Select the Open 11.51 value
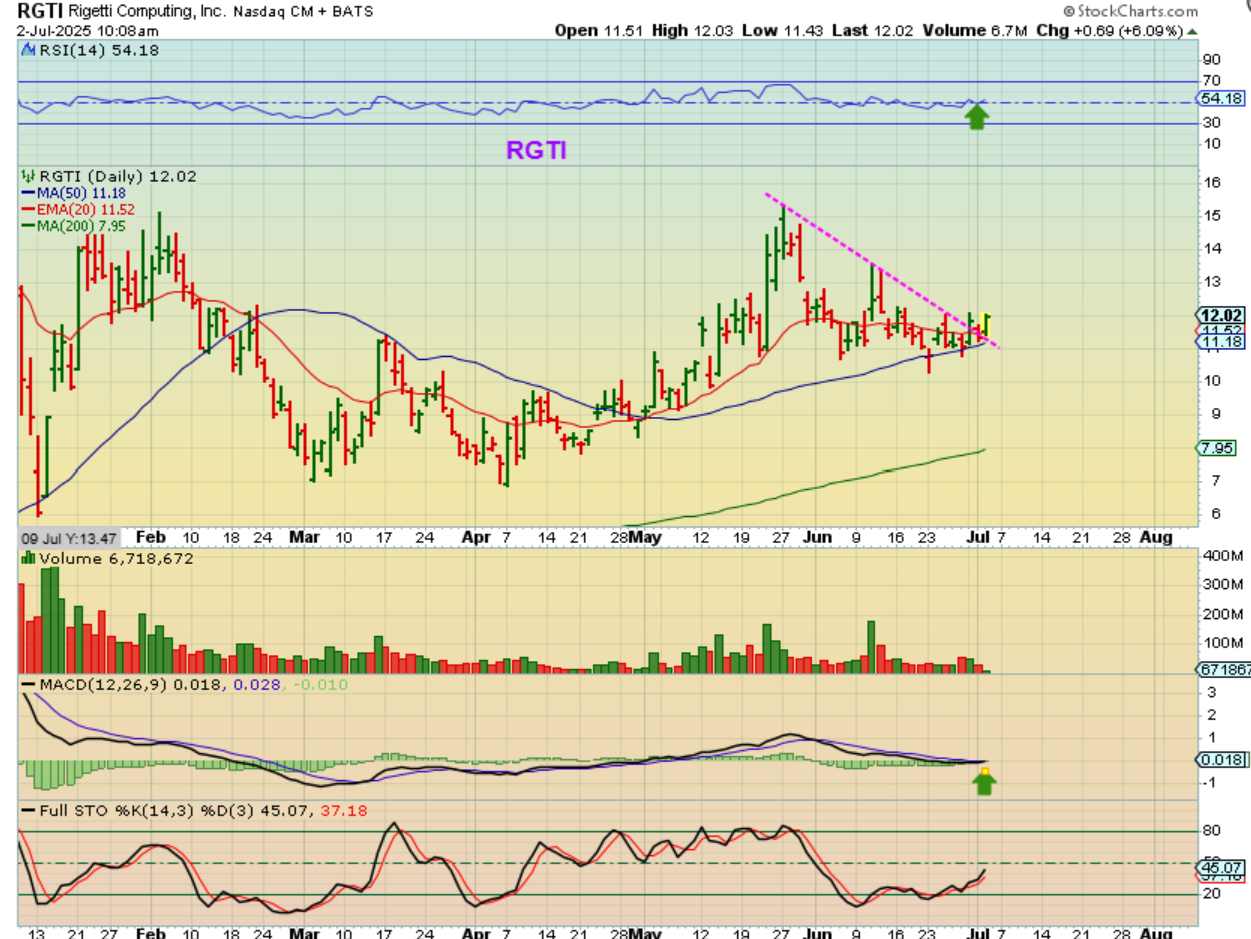This screenshot has width=1251, height=939. 598,31
